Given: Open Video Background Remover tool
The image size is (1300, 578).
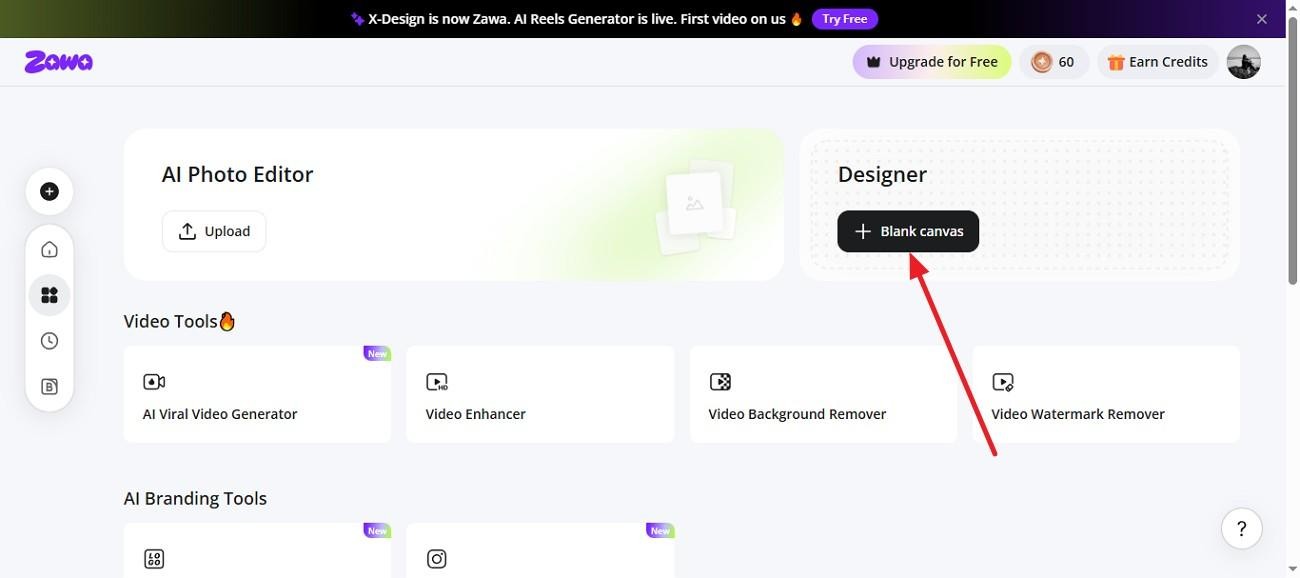Looking at the screenshot, I should click(823, 394).
